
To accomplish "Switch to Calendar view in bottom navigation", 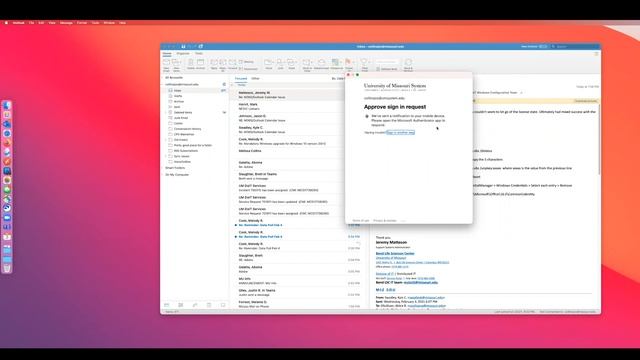I will click(181, 305).
